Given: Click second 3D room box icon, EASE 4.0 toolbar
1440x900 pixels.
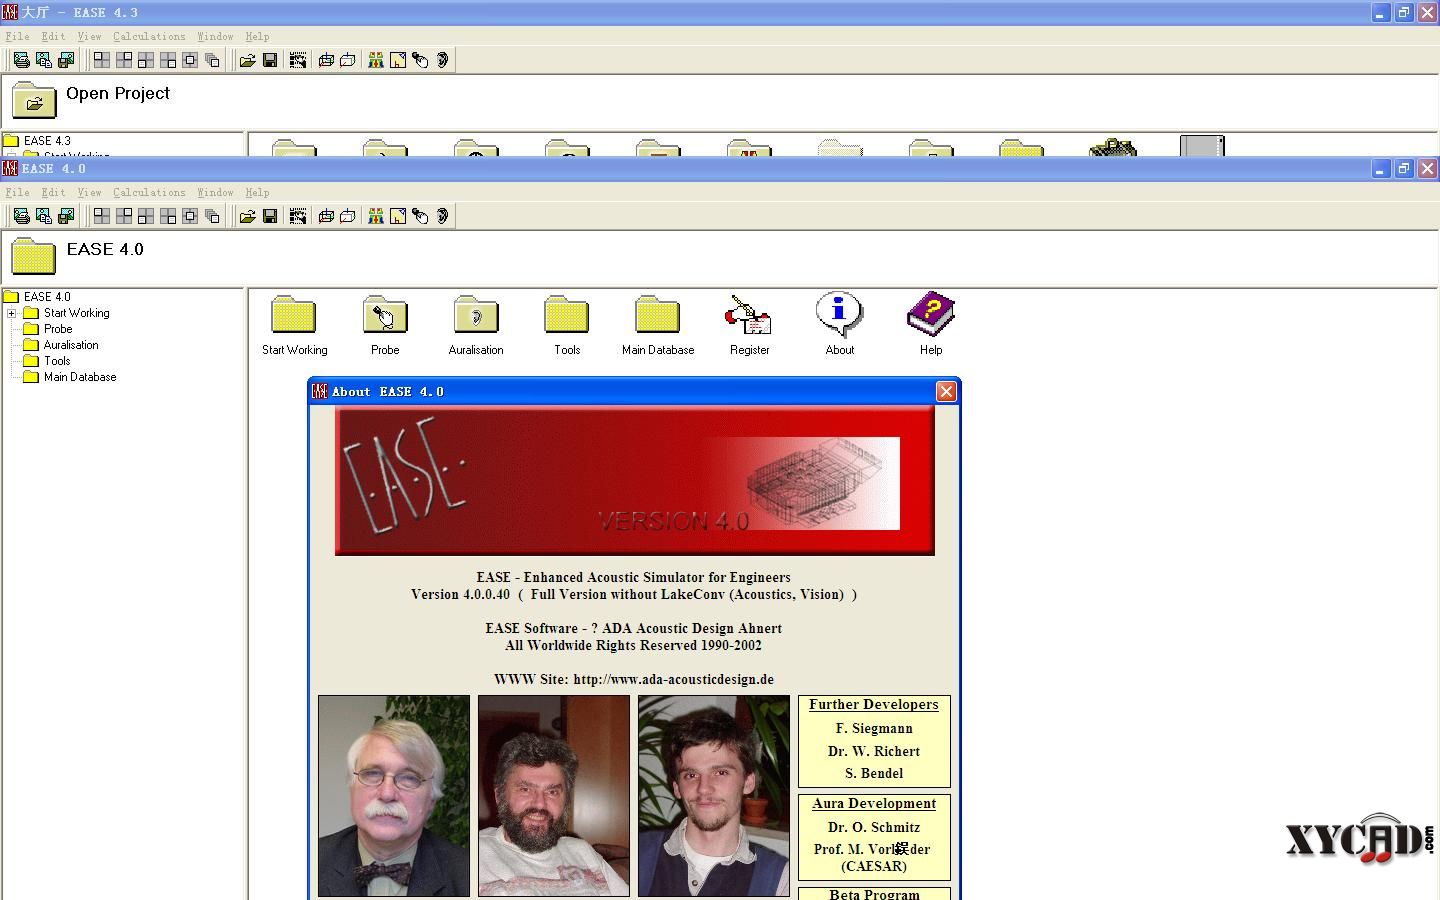Looking at the screenshot, I should coord(347,216).
